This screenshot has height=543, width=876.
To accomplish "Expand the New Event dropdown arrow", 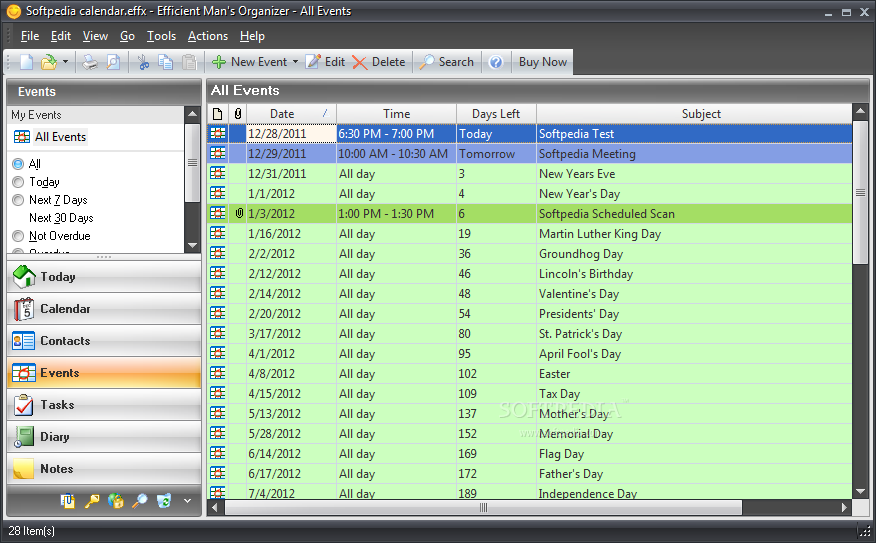I will click(296, 62).
